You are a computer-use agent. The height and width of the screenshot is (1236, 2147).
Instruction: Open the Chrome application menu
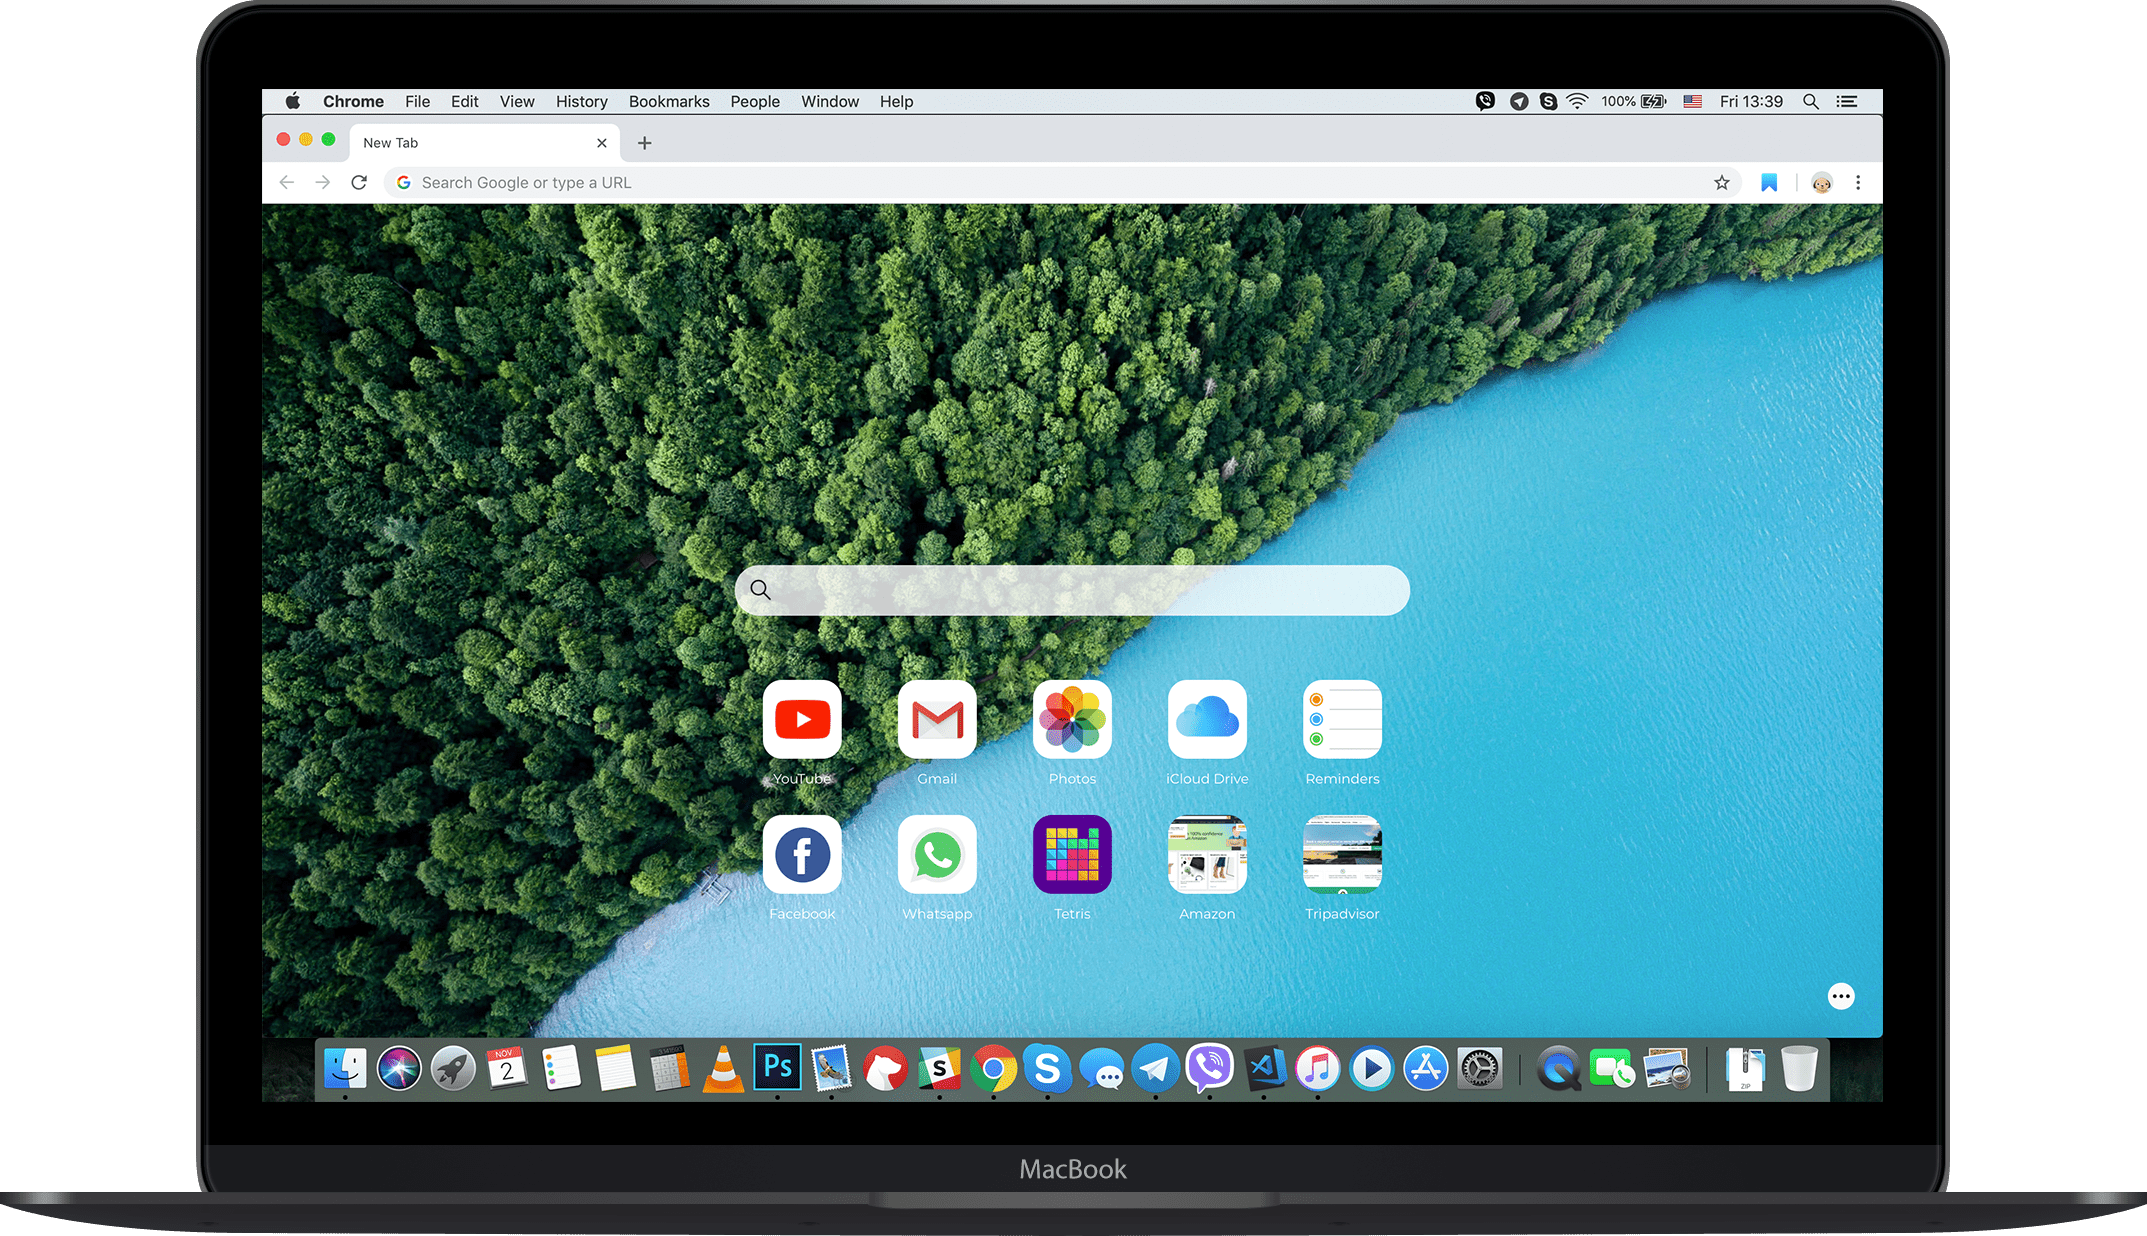pyautogui.click(x=353, y=101)
